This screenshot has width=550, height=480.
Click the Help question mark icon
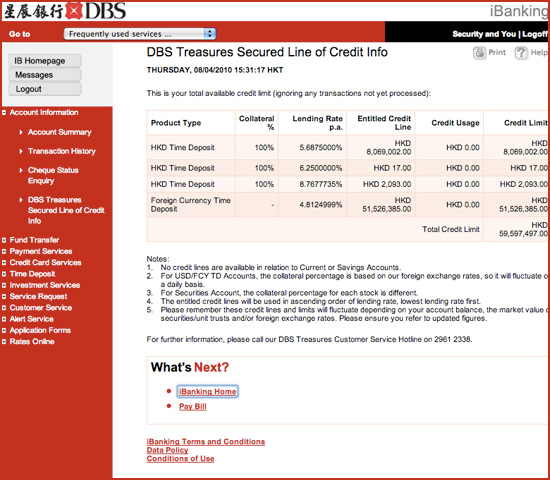[x=521, y=53]
